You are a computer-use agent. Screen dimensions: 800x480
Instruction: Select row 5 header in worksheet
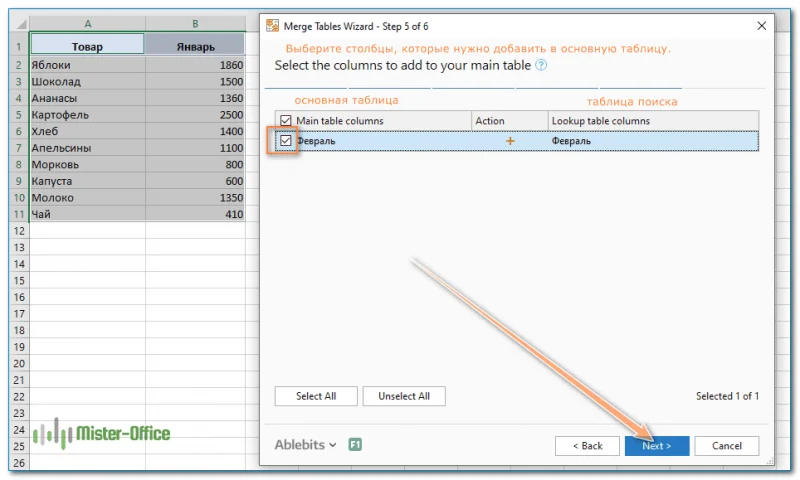point(19,115)
